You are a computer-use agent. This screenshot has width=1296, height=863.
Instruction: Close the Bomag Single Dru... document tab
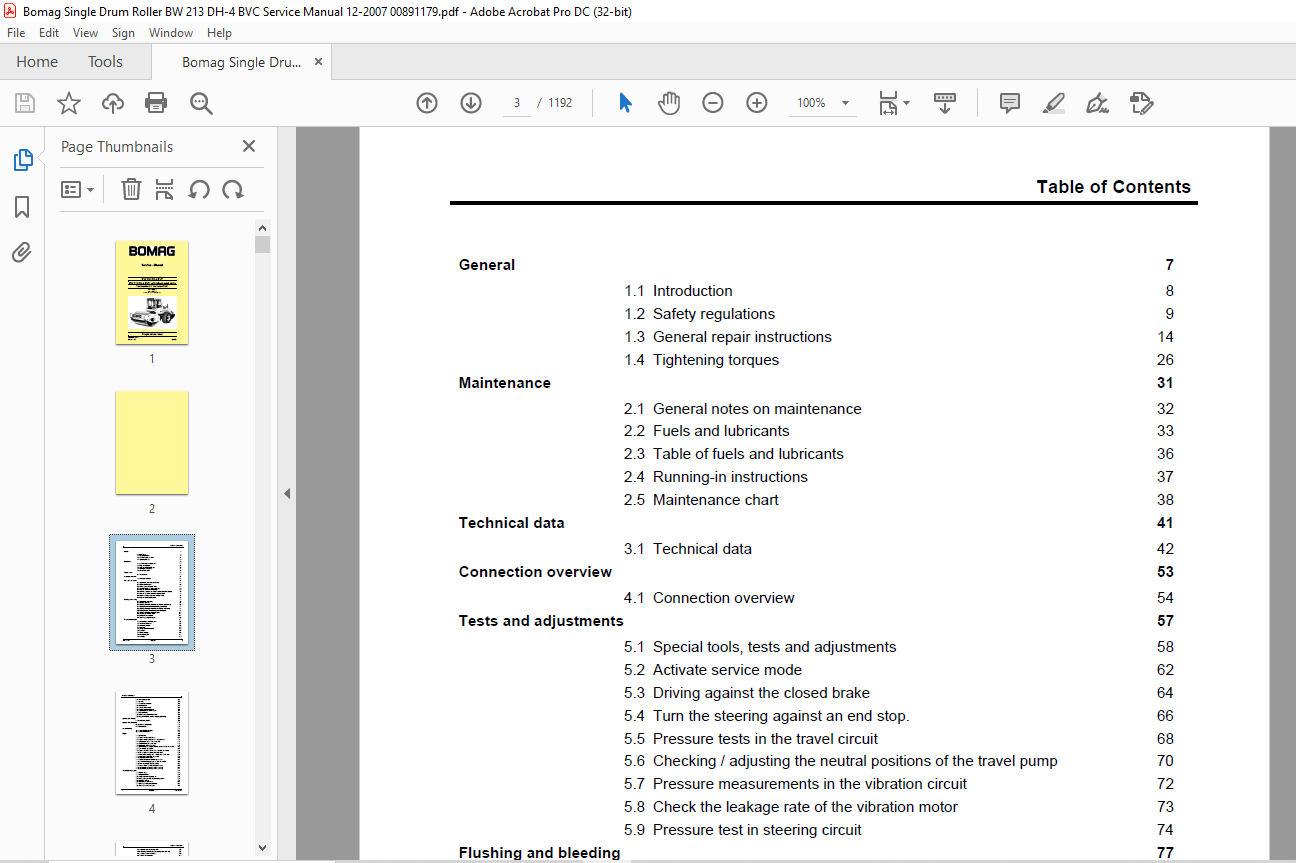pyautogui.click(x=318, y=62)
